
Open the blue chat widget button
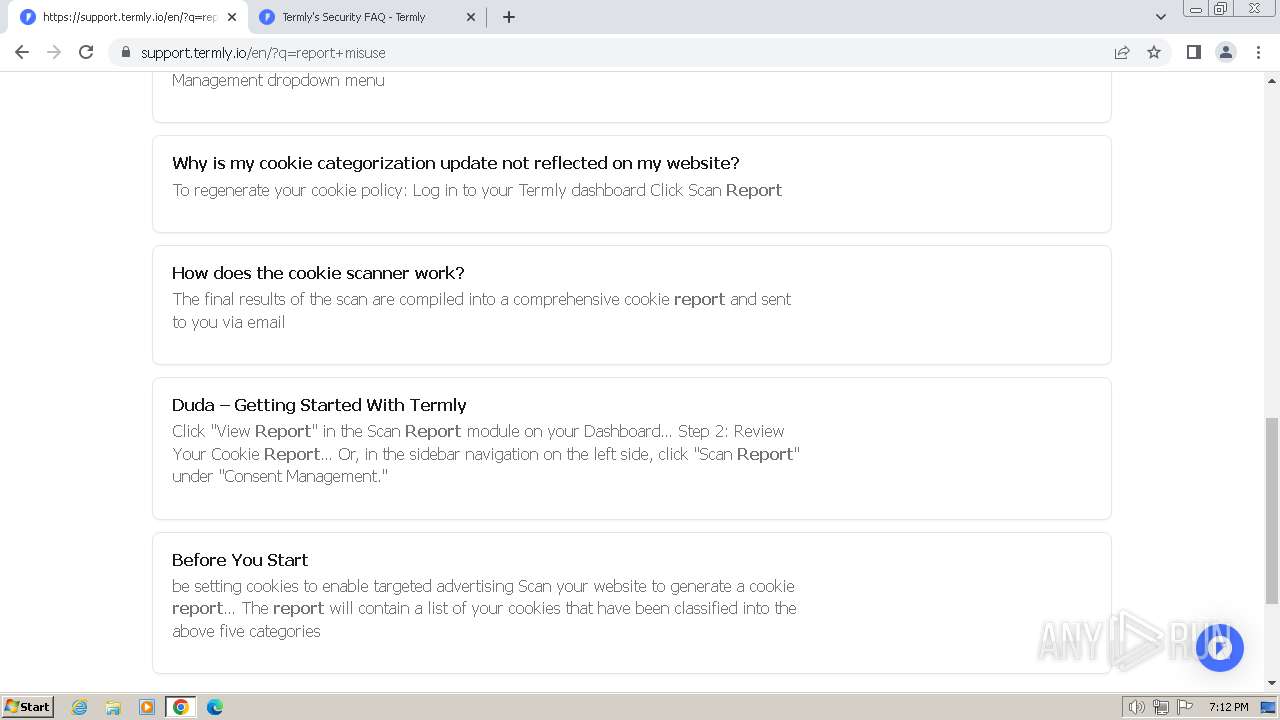[1219, 648]
